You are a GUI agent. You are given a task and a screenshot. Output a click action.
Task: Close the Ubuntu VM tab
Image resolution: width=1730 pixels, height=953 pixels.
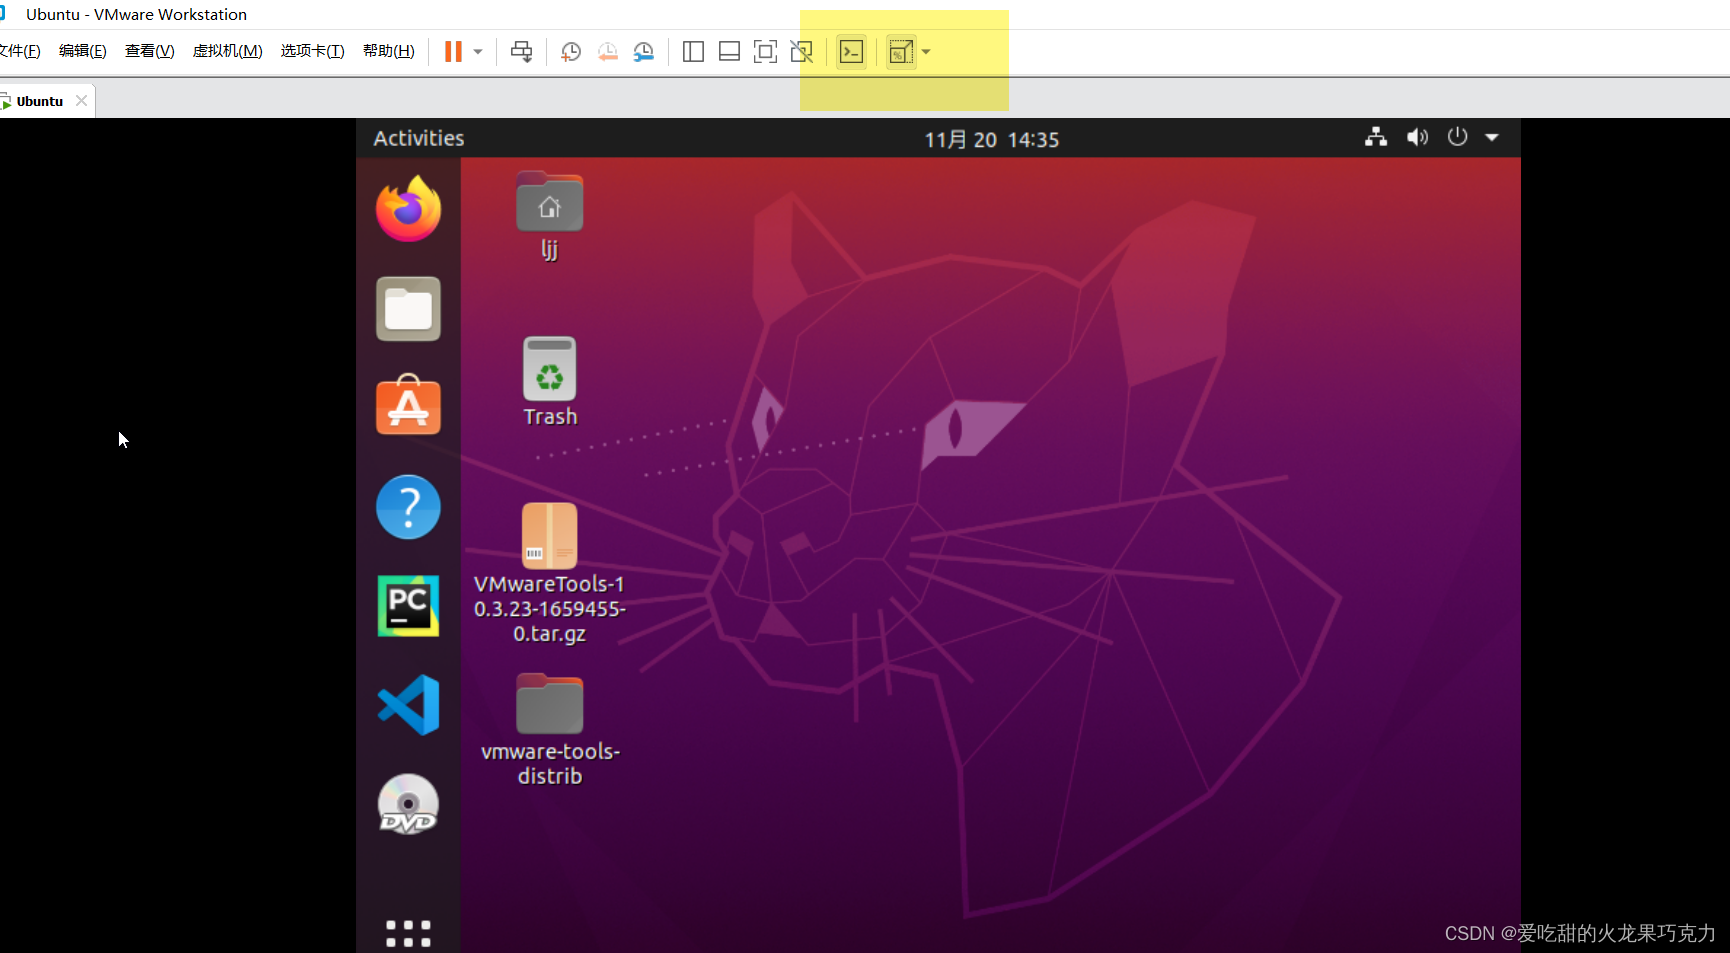pyautogui.click(x=81, y=101)
